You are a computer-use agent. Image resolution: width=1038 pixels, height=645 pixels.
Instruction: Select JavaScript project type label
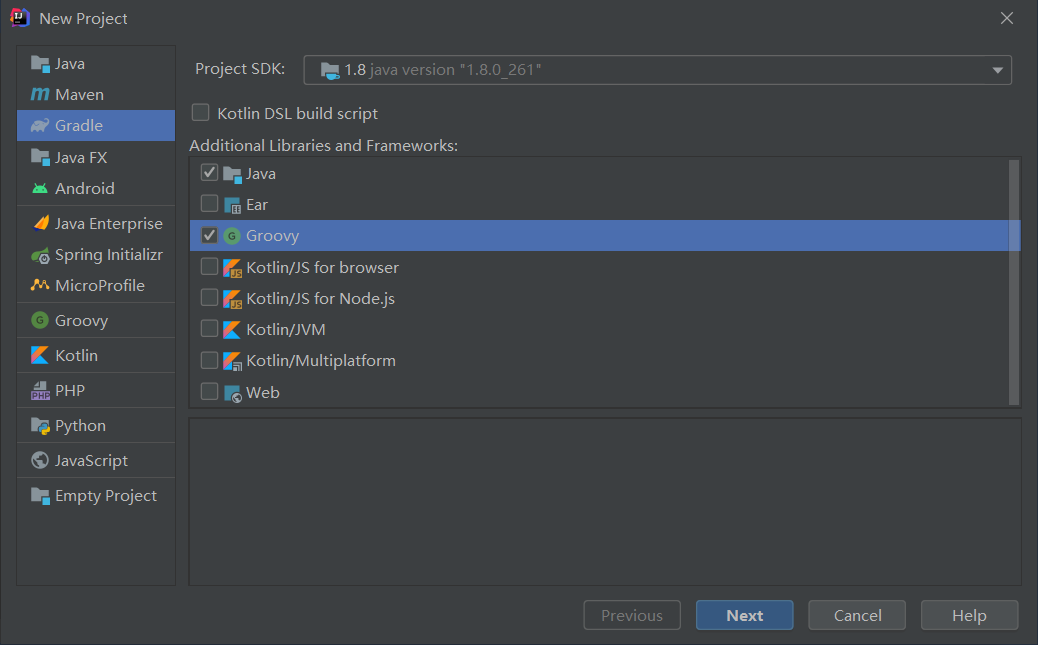point(91,460)
